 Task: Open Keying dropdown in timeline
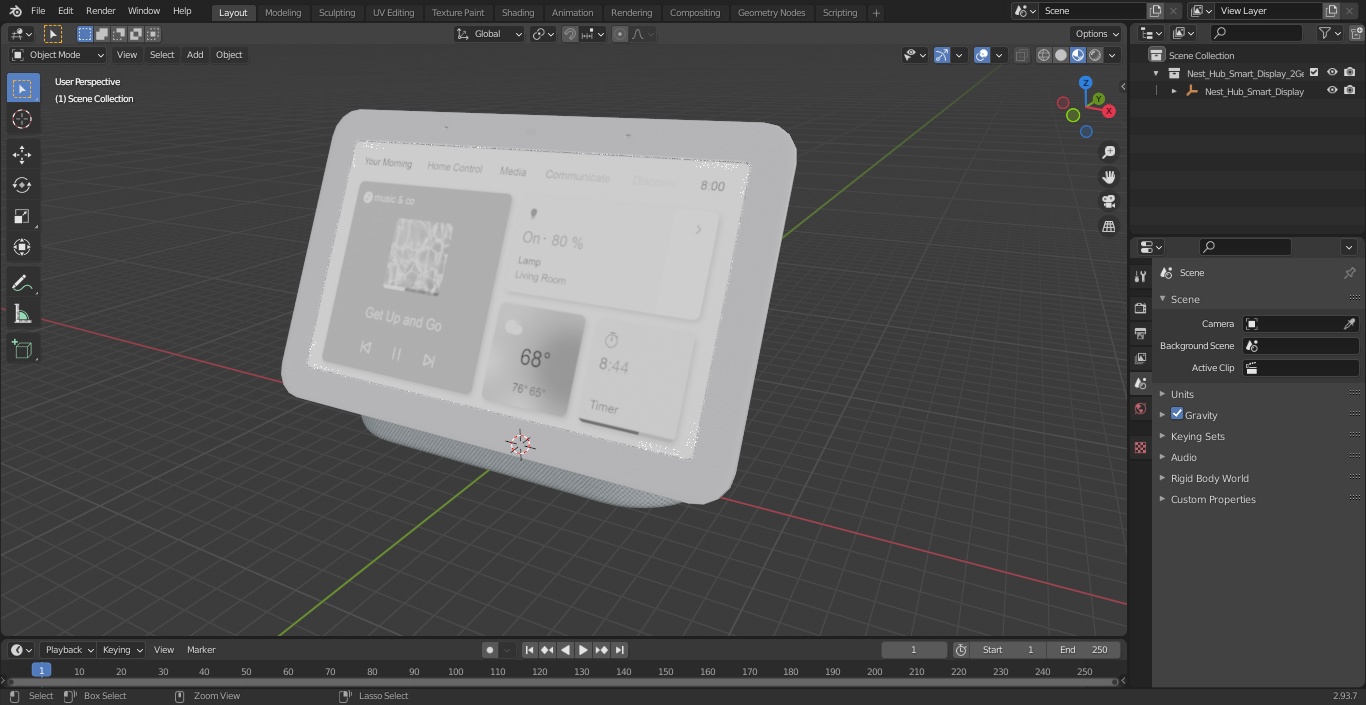tap(123, 650)
